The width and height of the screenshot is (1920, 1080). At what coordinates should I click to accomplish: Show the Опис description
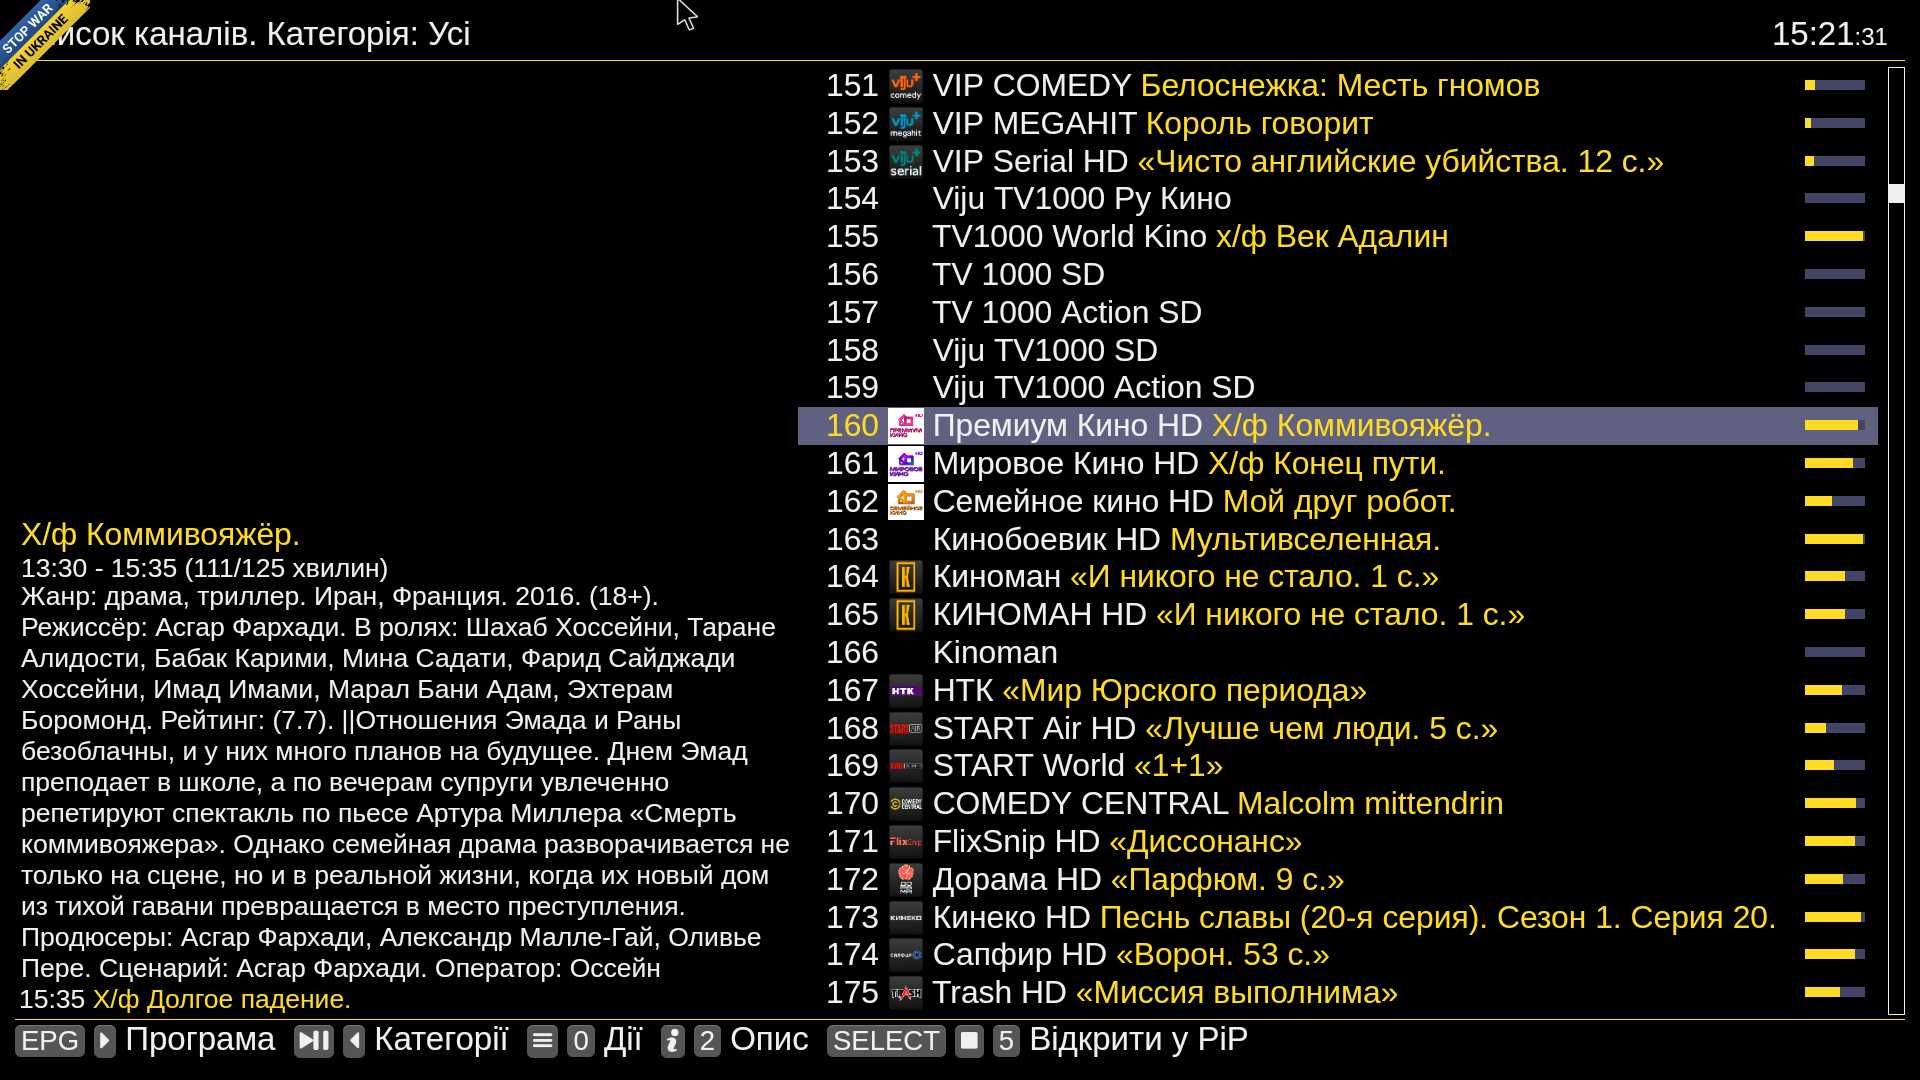[769, 1040]
